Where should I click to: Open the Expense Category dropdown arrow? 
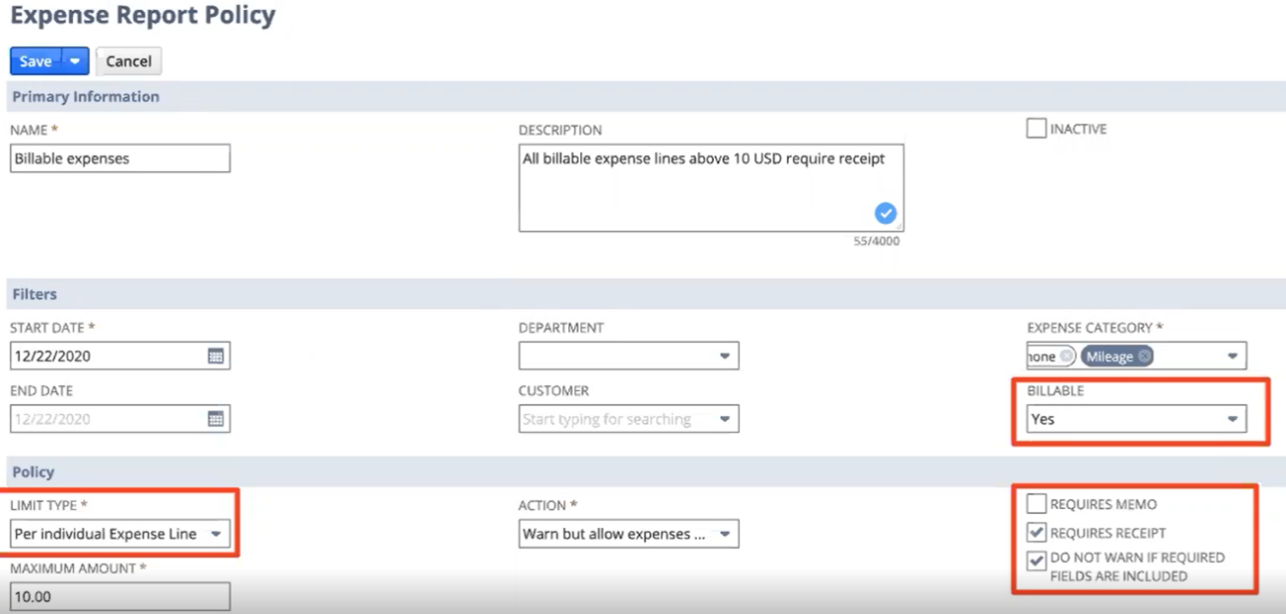[1232, 356]
